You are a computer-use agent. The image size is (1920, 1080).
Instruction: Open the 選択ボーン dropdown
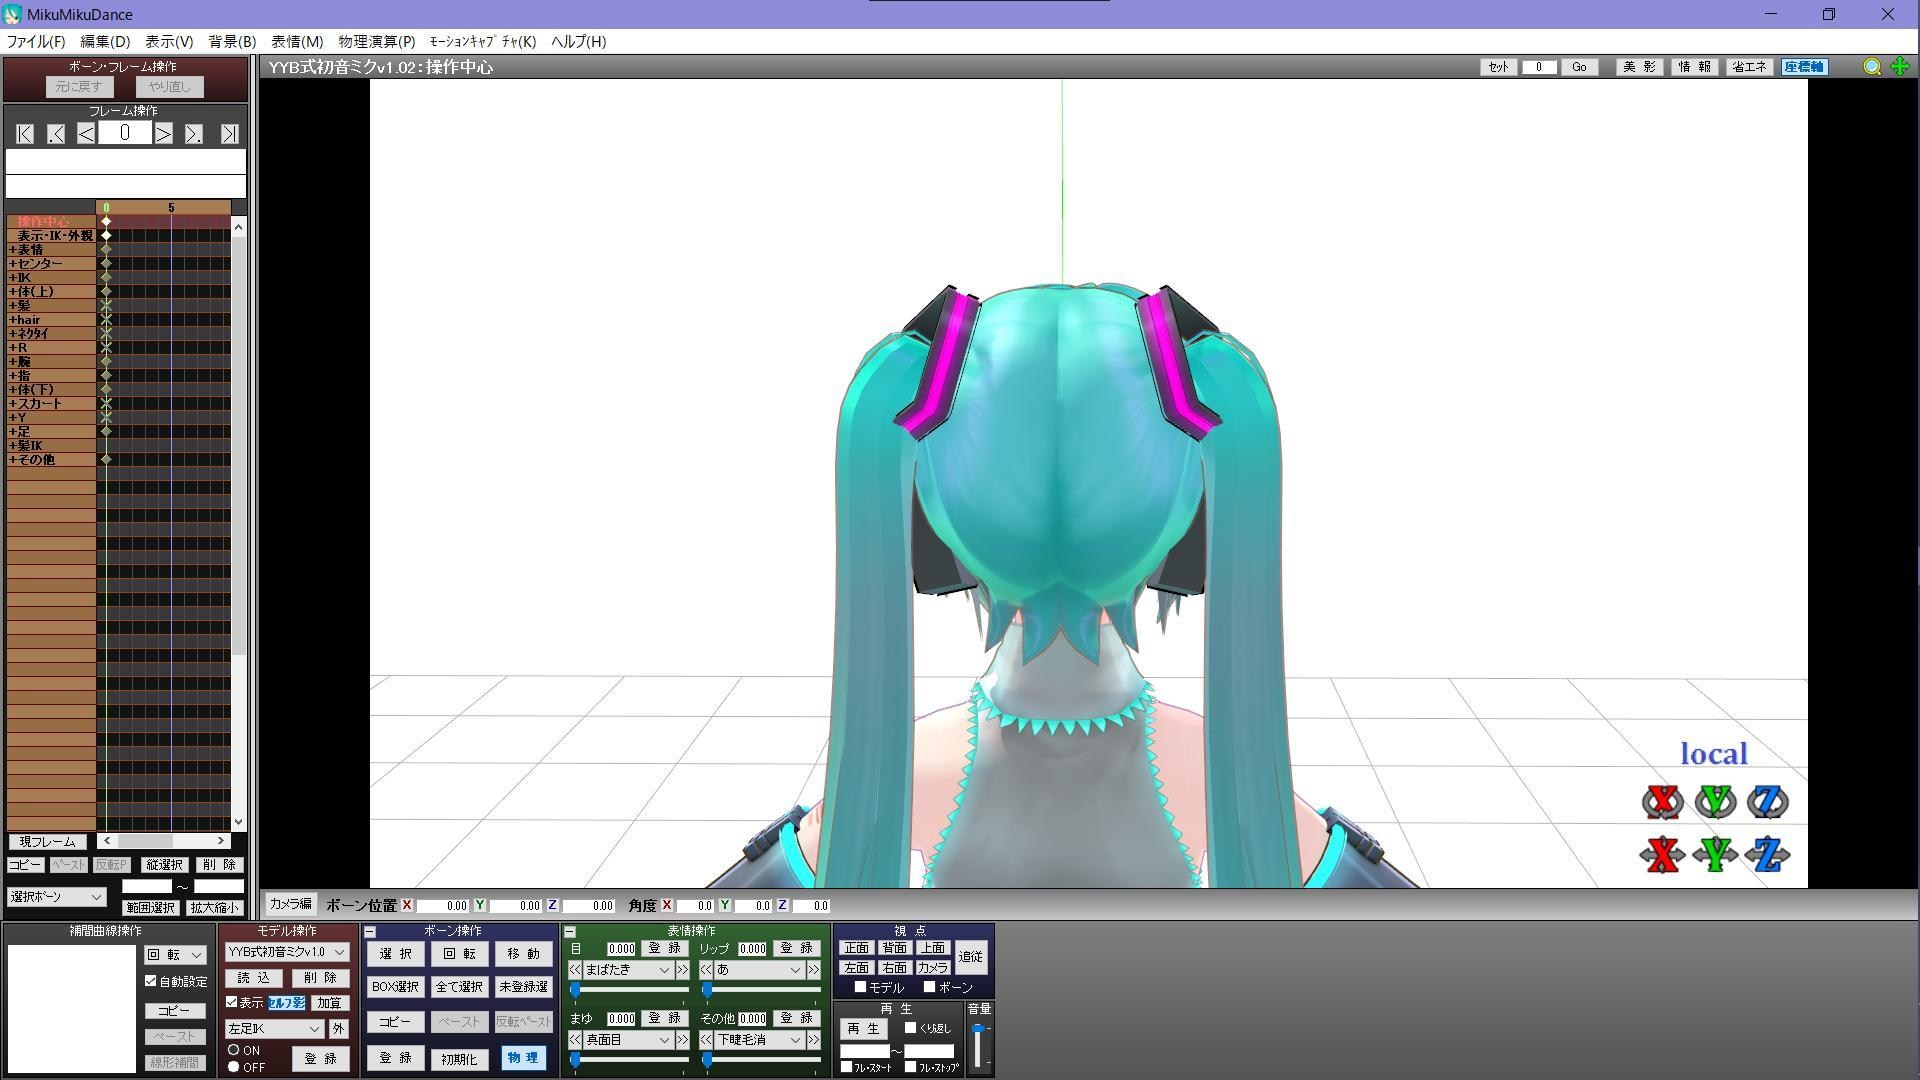[56, 897]
